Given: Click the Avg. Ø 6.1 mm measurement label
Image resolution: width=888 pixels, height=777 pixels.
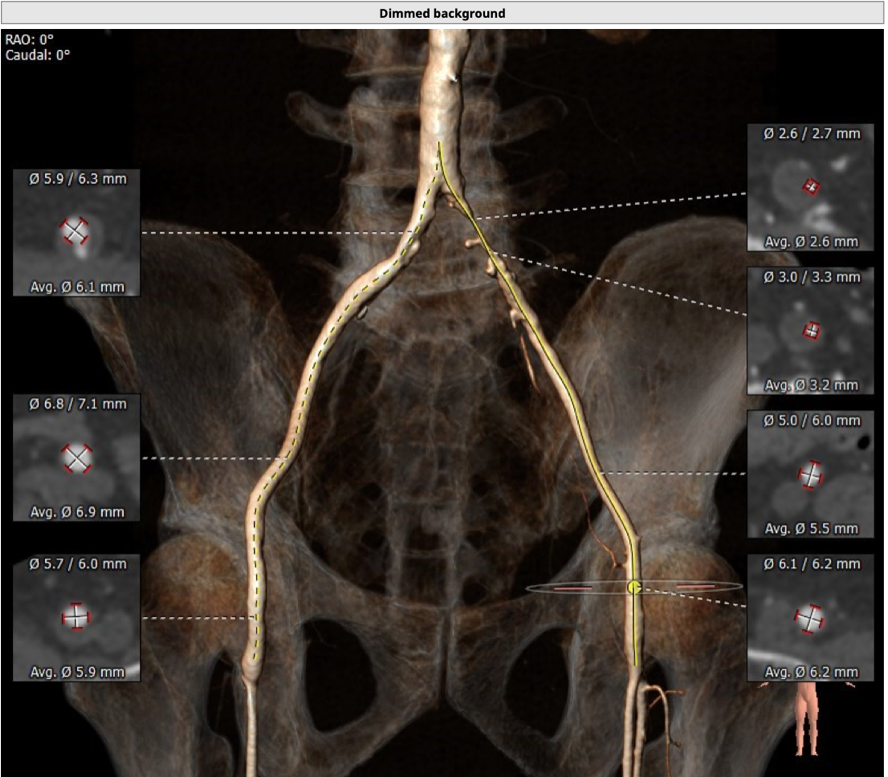Looking at the screenshot, I should click(77, 287).
